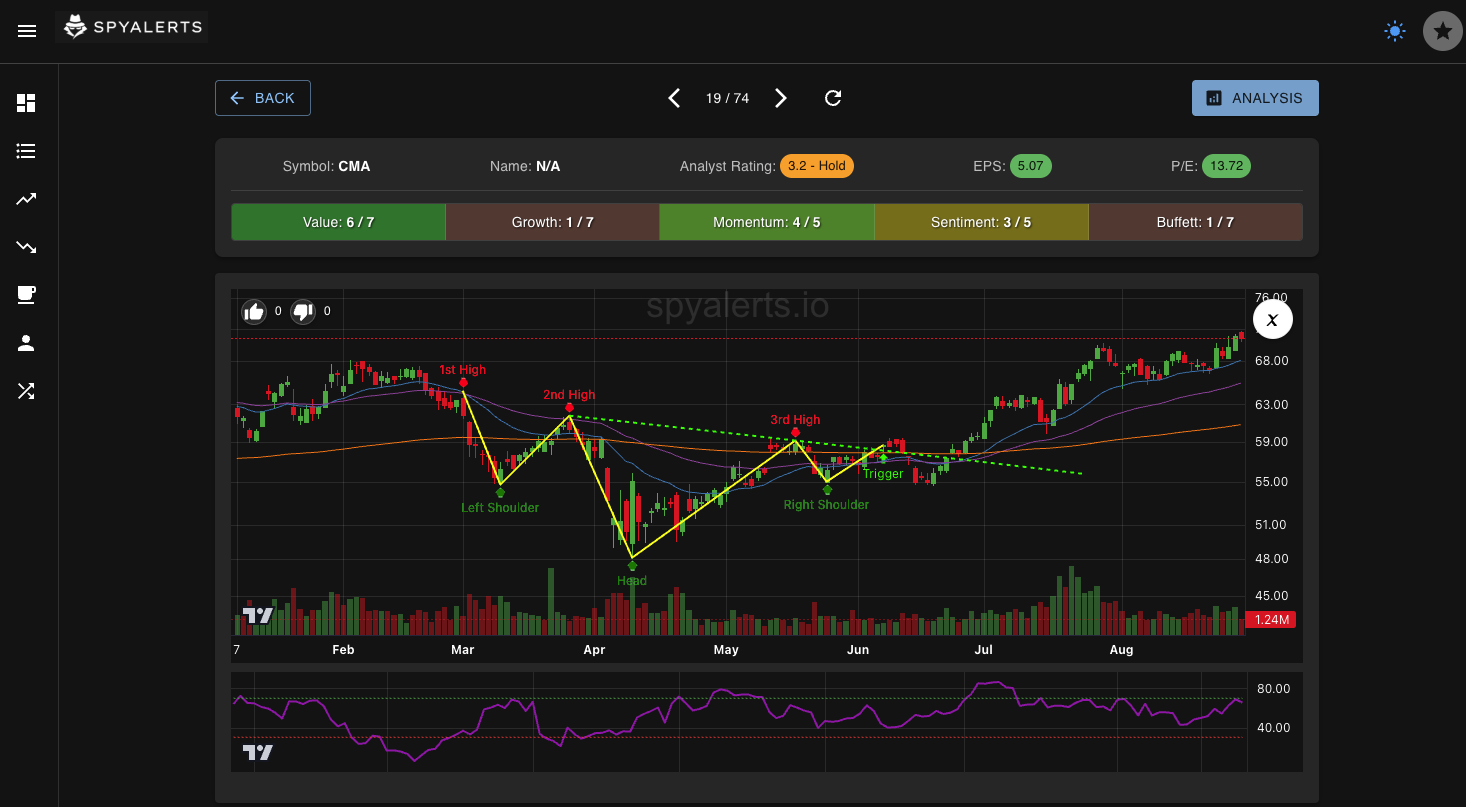Give a thumbs down to this chart
Screen dimensions: 1466x807
click(302, 311)
